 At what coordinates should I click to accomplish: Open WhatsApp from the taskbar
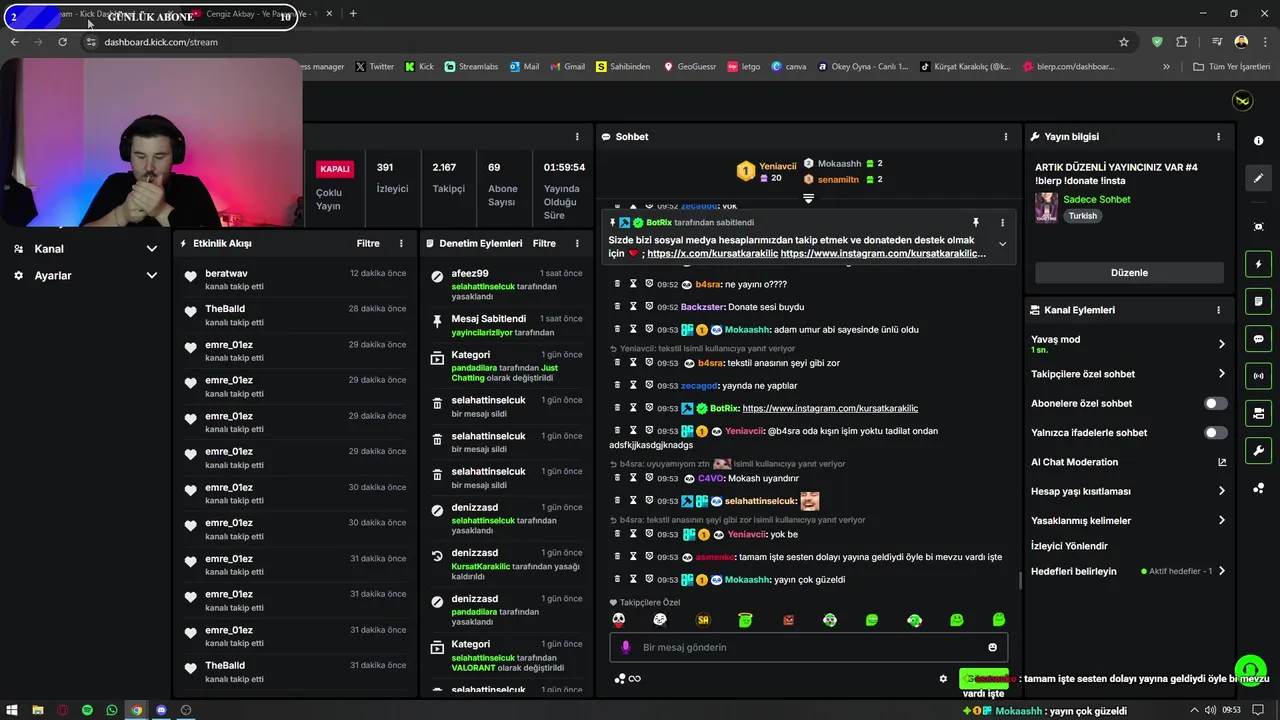pos(112,710)
